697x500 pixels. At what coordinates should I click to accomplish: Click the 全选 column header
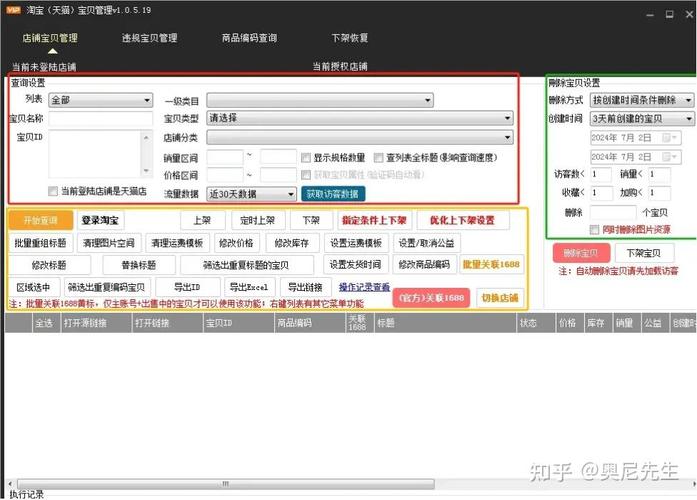pos(46,323)
